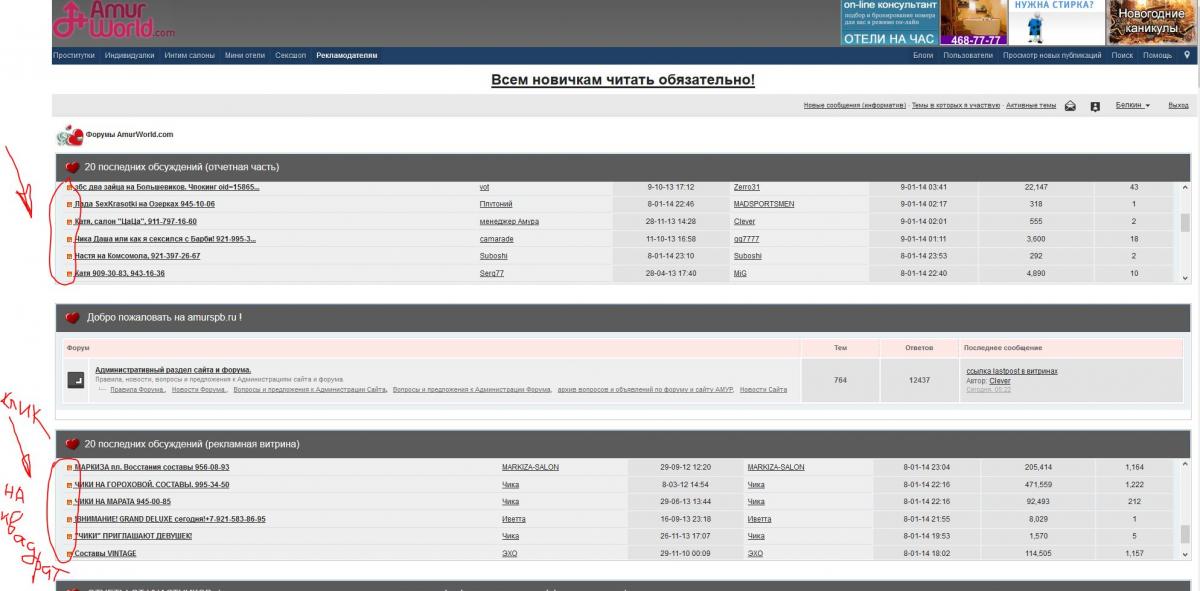
Task: Click heart icon of отчетная часть section
Action: point(72,167)
